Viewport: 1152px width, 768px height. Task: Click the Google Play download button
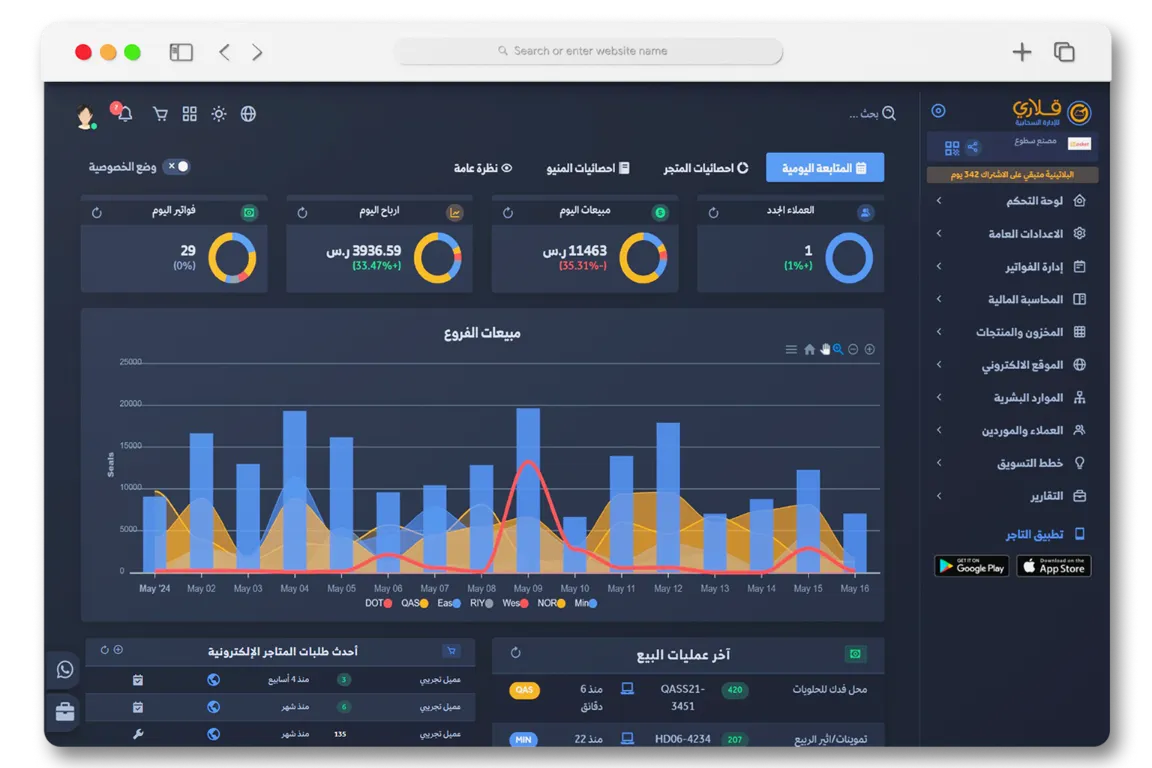[x=971, y=566]
